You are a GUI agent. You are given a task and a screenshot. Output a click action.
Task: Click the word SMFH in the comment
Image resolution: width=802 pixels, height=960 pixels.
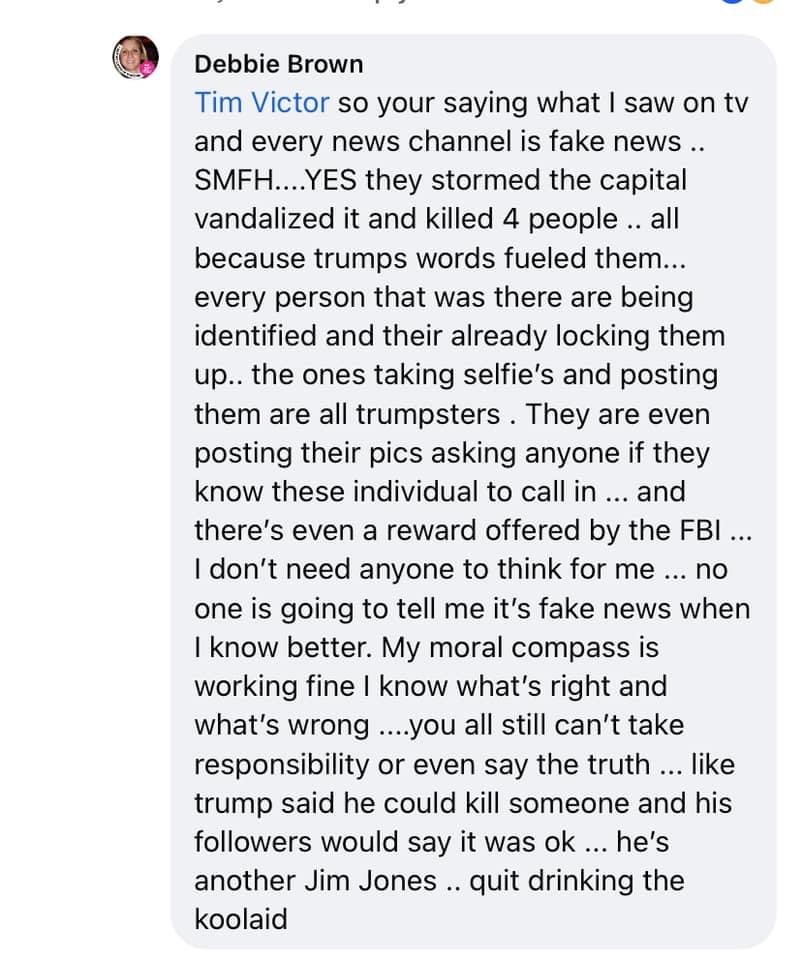pos(235,180)
